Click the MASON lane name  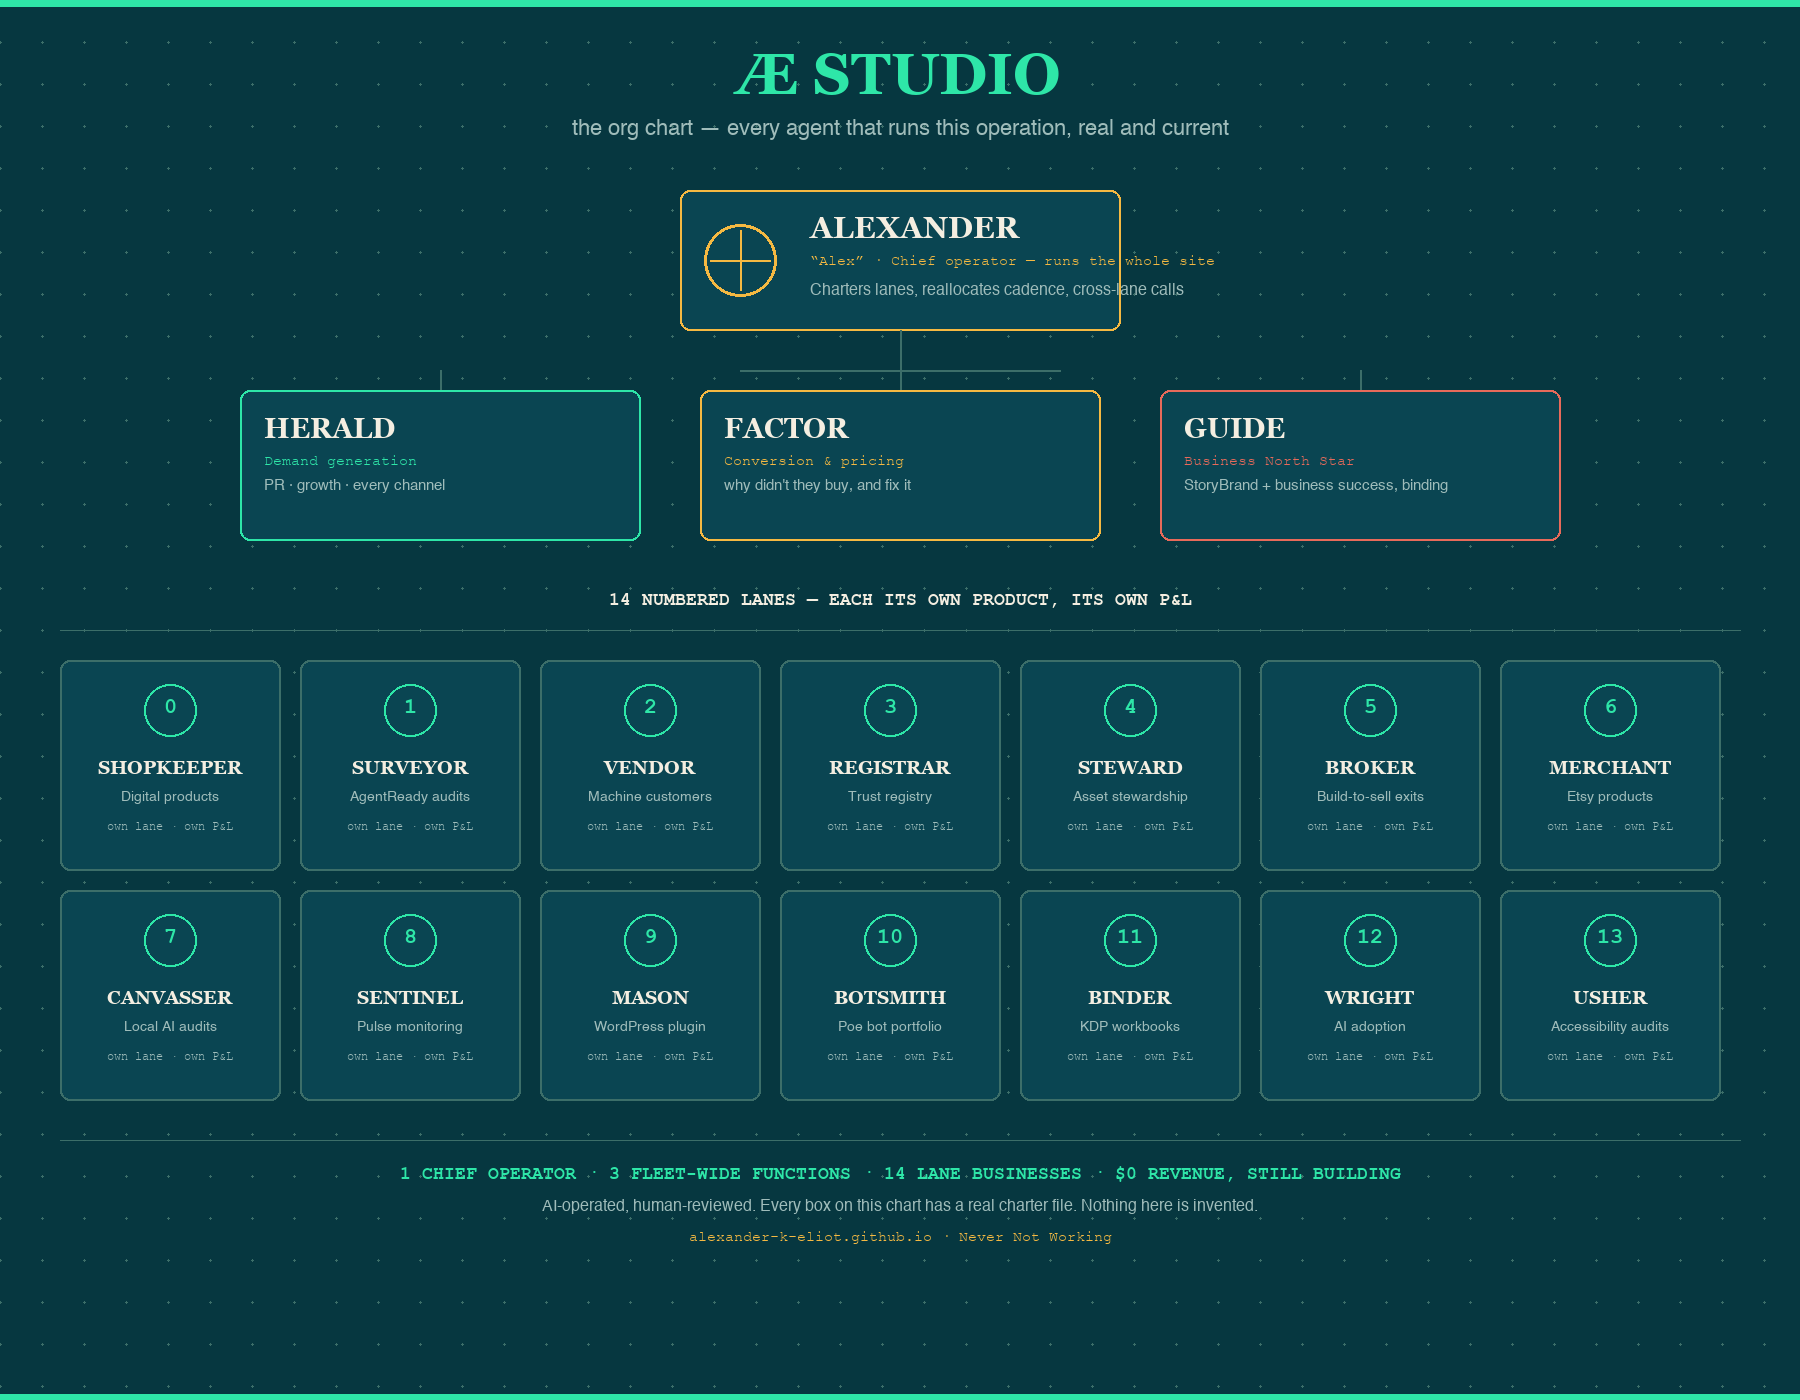(650, 997)
